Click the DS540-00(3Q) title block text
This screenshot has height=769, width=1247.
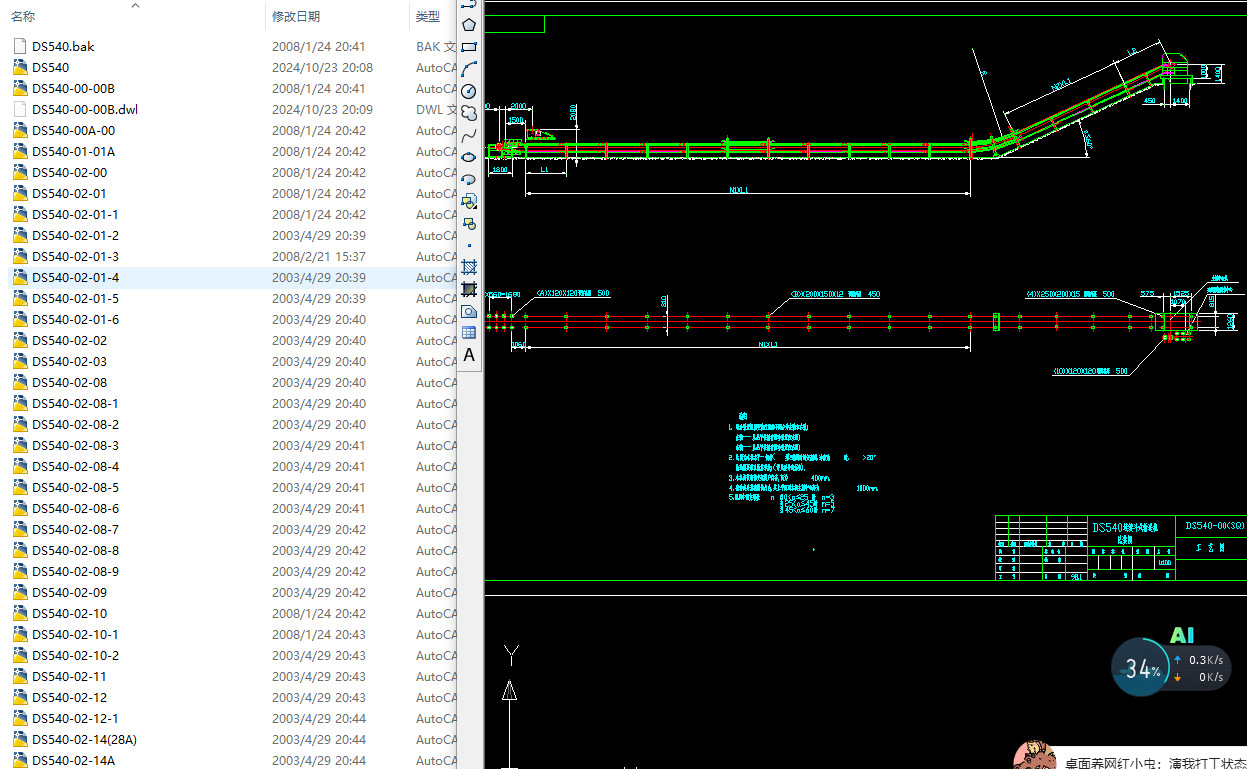(x=1214, y=525)
